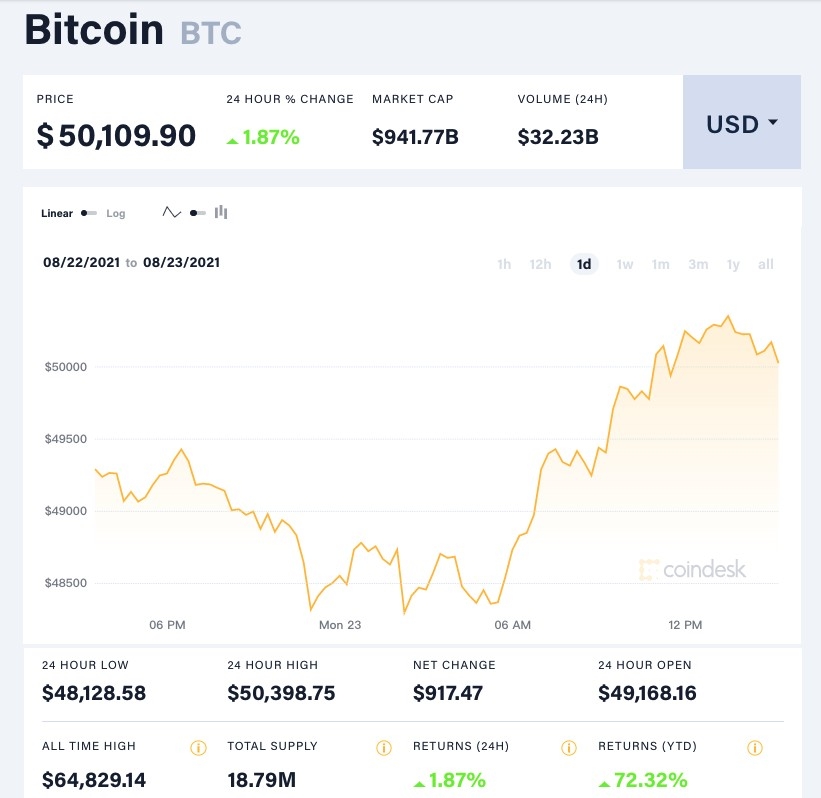Open info tooltip next to Returns (YTD)
Image resolution: width=821 pixels, height=798 pixels.
(756, 746)
